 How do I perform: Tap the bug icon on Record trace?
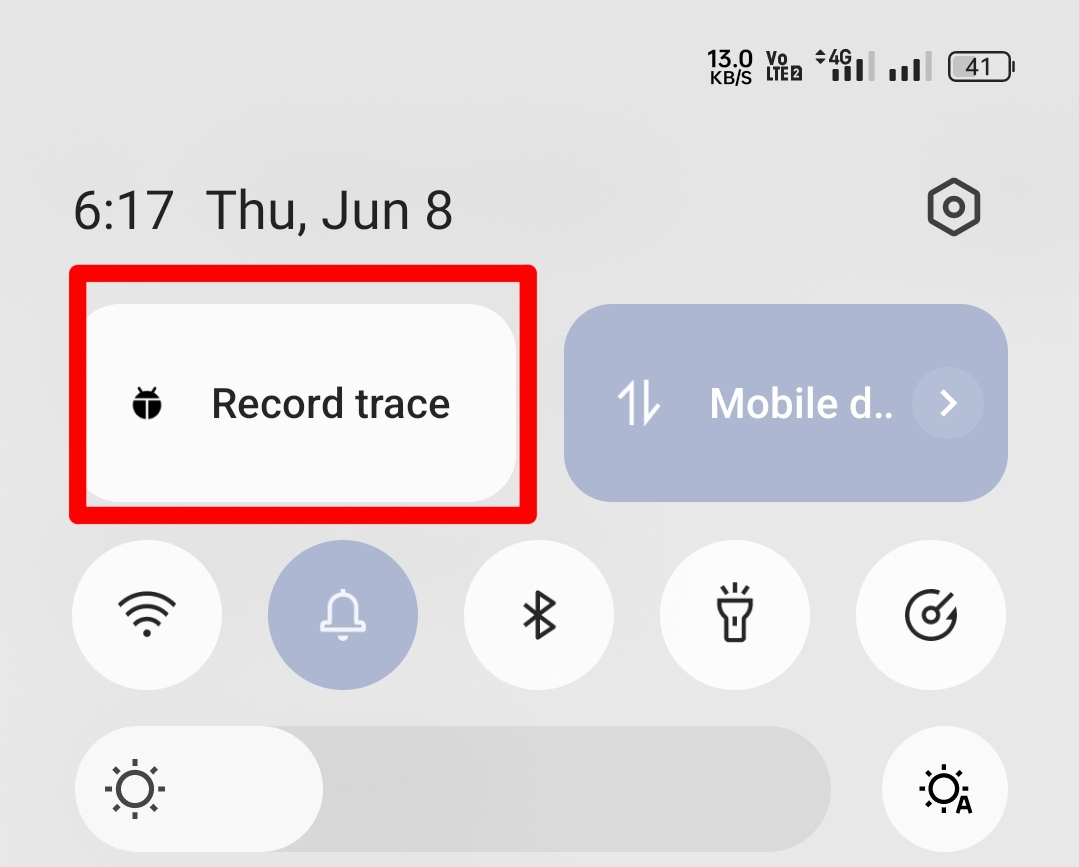pos(147,403)
